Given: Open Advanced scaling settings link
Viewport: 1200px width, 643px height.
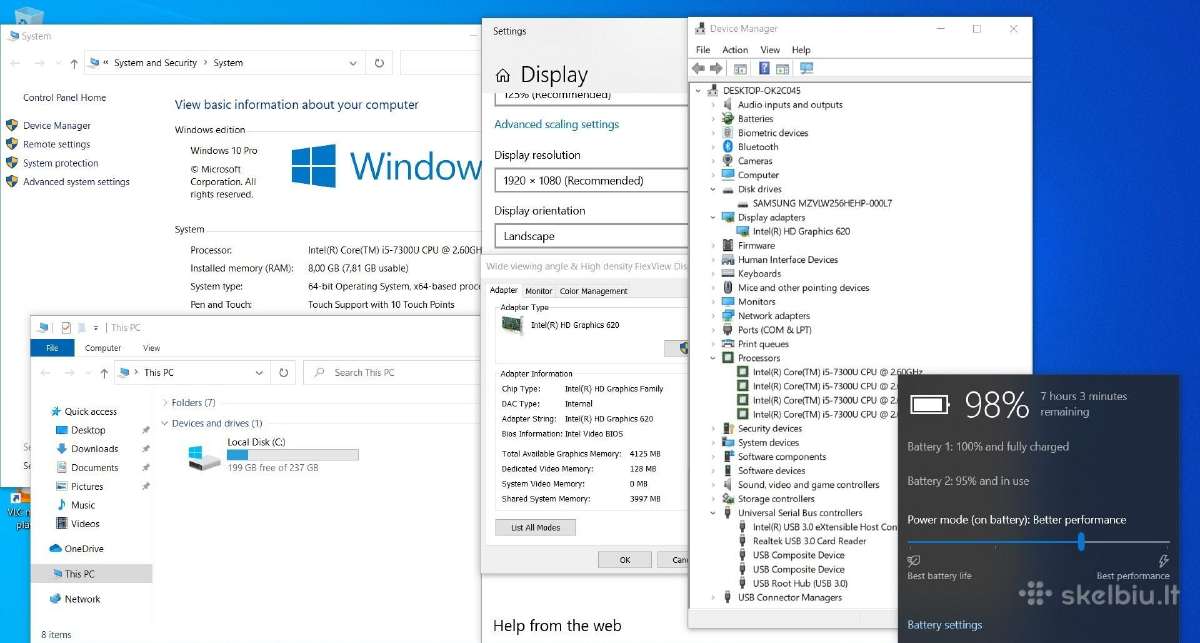Looking at the screenshot, I should tap(557, 125).
